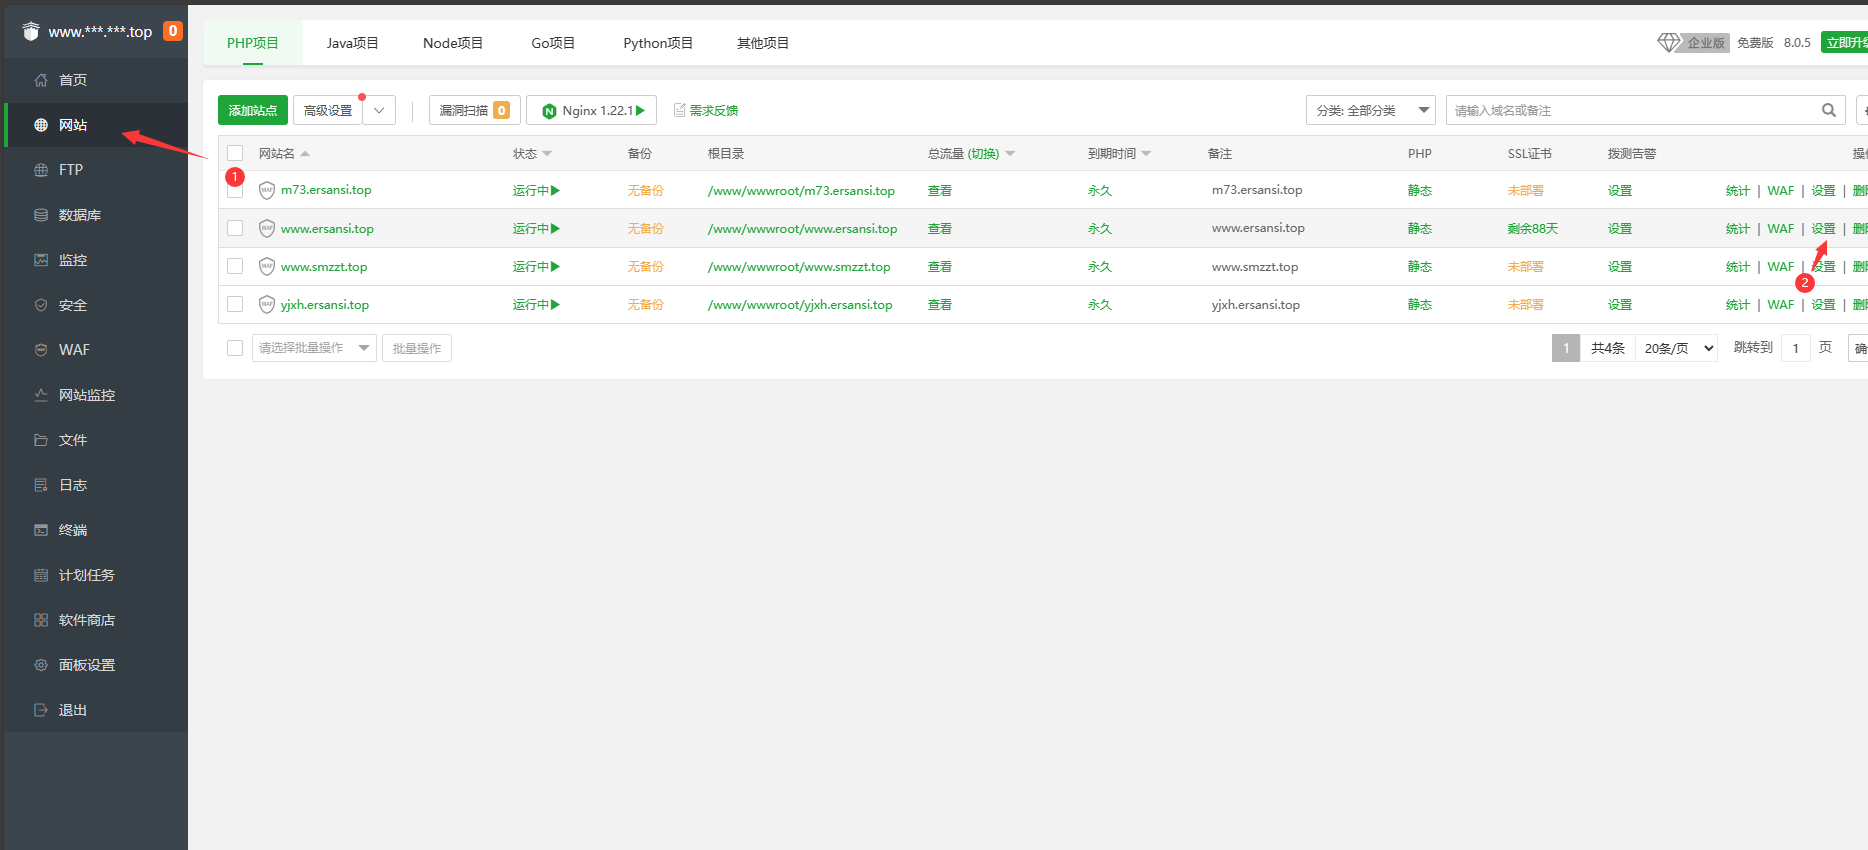Image resolution: width=1868 pixels, height=850 pixels.
Task: Check the yjxh.ersansi.top row checkbox
Action: click(235, 304)
